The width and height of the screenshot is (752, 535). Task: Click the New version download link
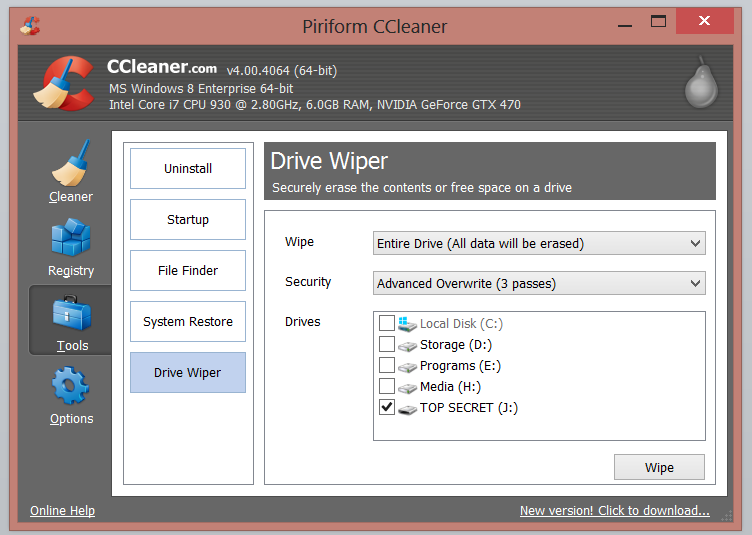(615, 511)
